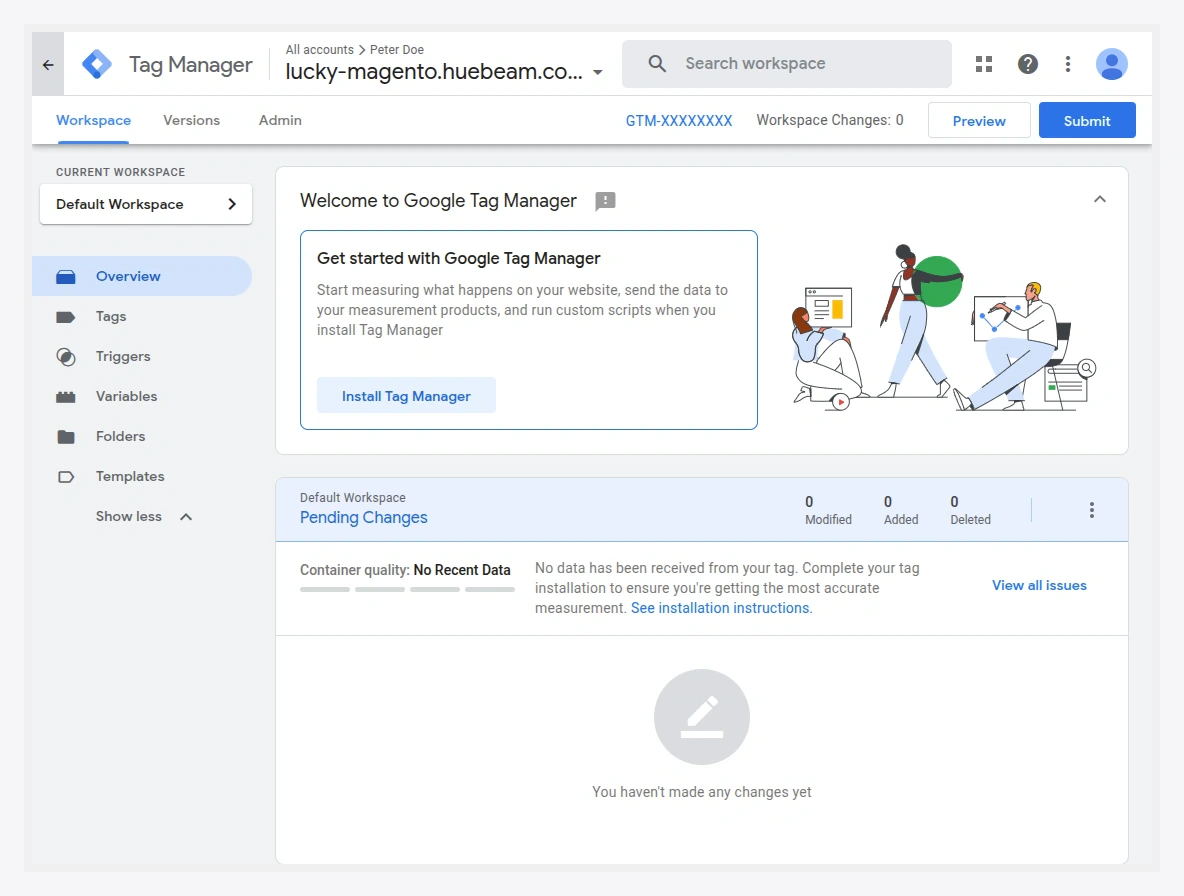
Task: Collapse the Welcome card with chevron
Action: [x=1100, y=199]
